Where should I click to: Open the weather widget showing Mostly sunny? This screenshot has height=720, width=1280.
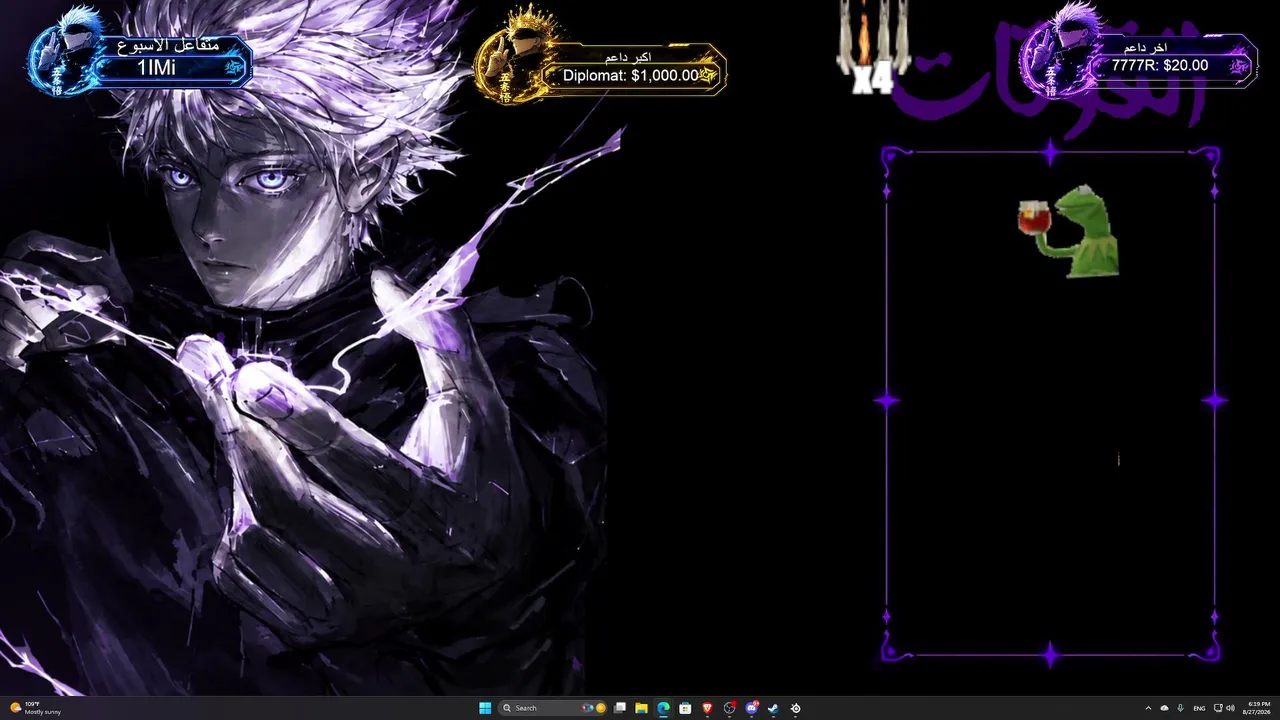(x=36, y=708)
